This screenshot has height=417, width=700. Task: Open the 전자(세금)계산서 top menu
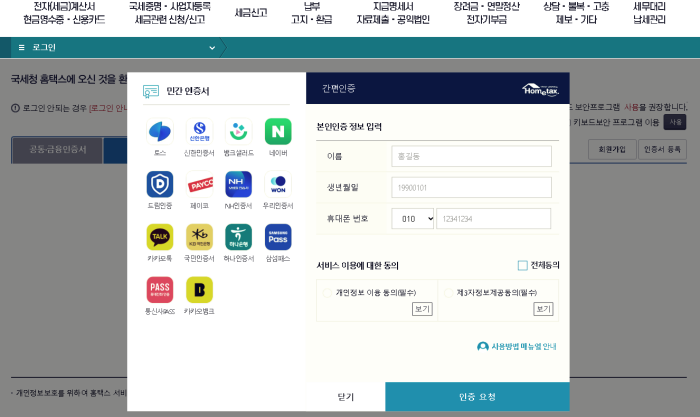pyautogui.click(x=64, y=13)
